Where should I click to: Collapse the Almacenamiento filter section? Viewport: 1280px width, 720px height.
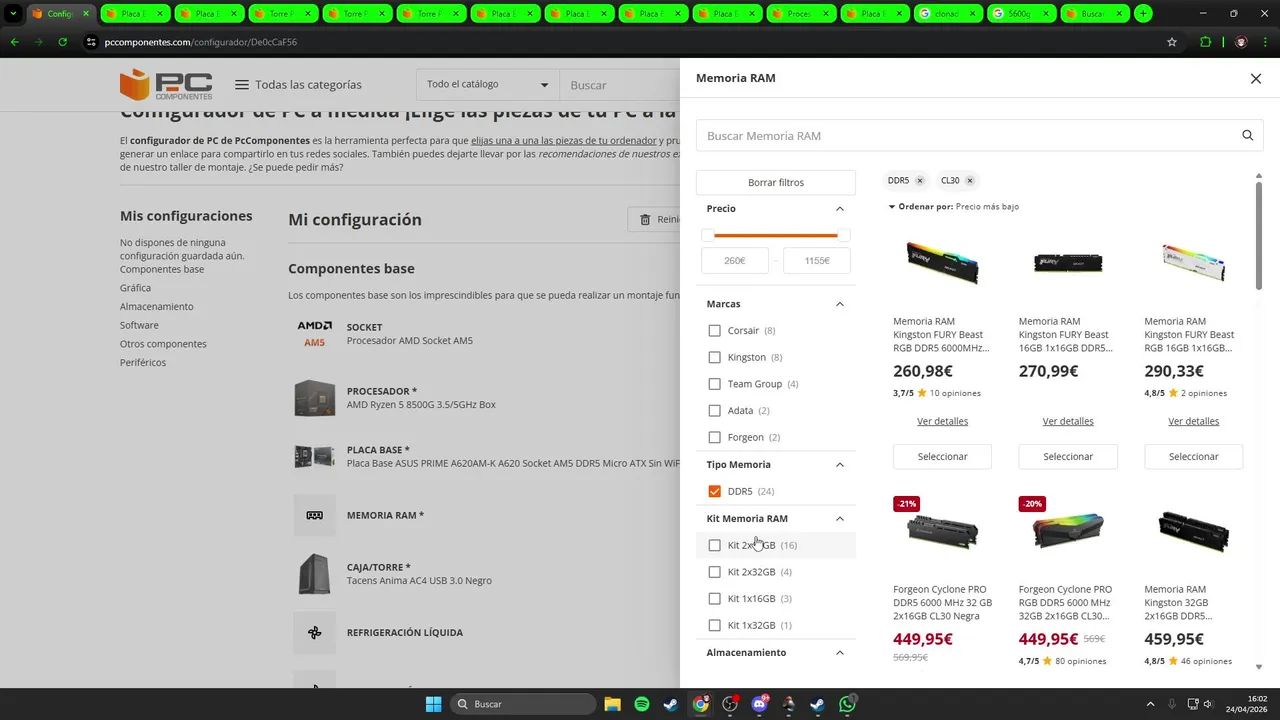tap(839, 653)
